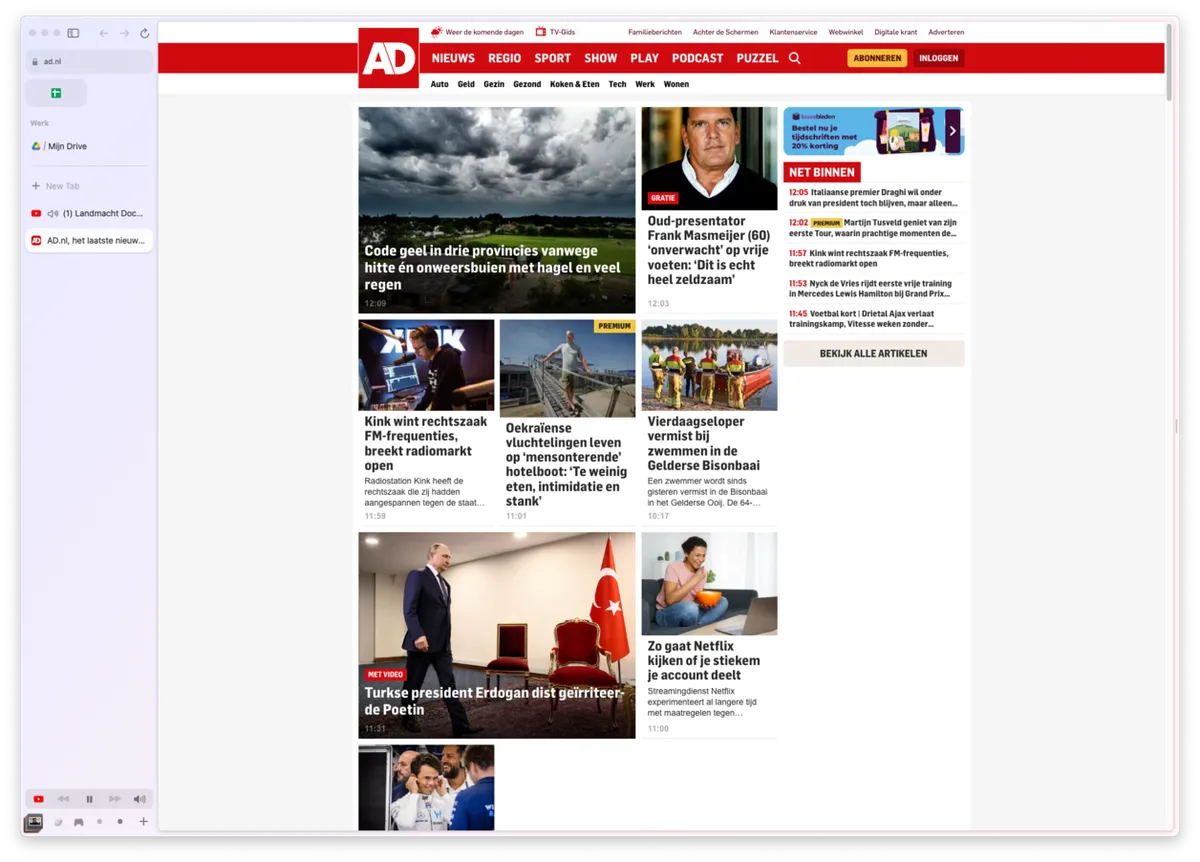Open the Martijn Tusveld premium headline
This screenshot has height=862, width=1200.
tap(874, 228)
